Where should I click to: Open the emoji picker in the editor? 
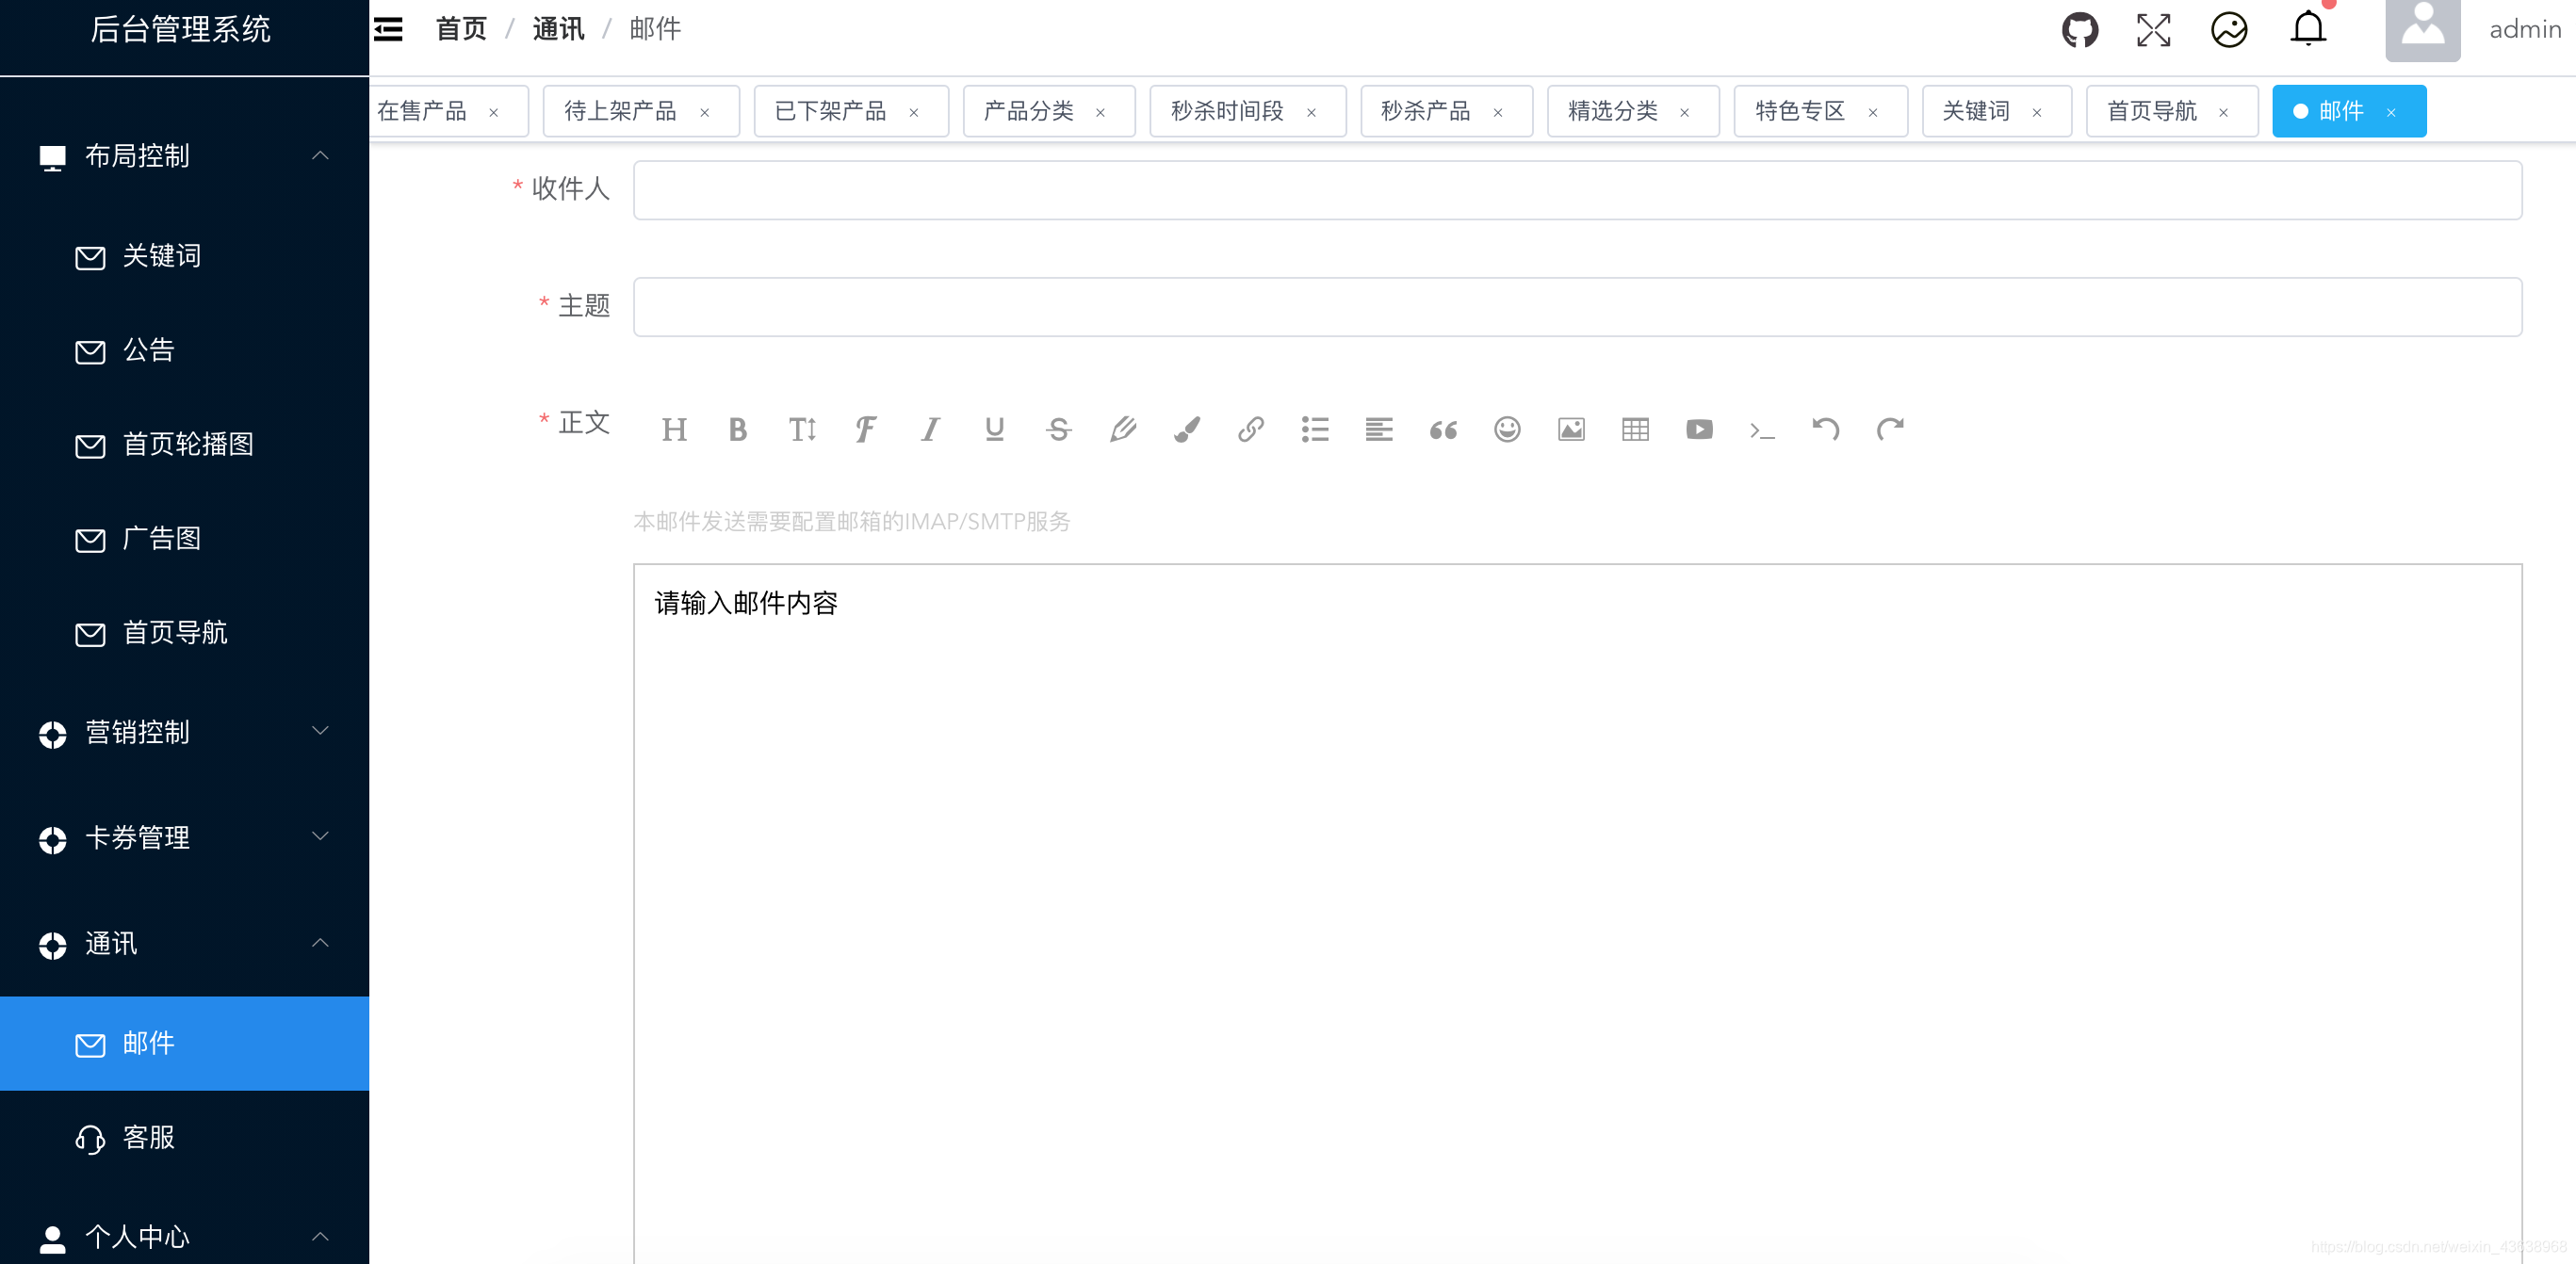(x=1506, y=429)
